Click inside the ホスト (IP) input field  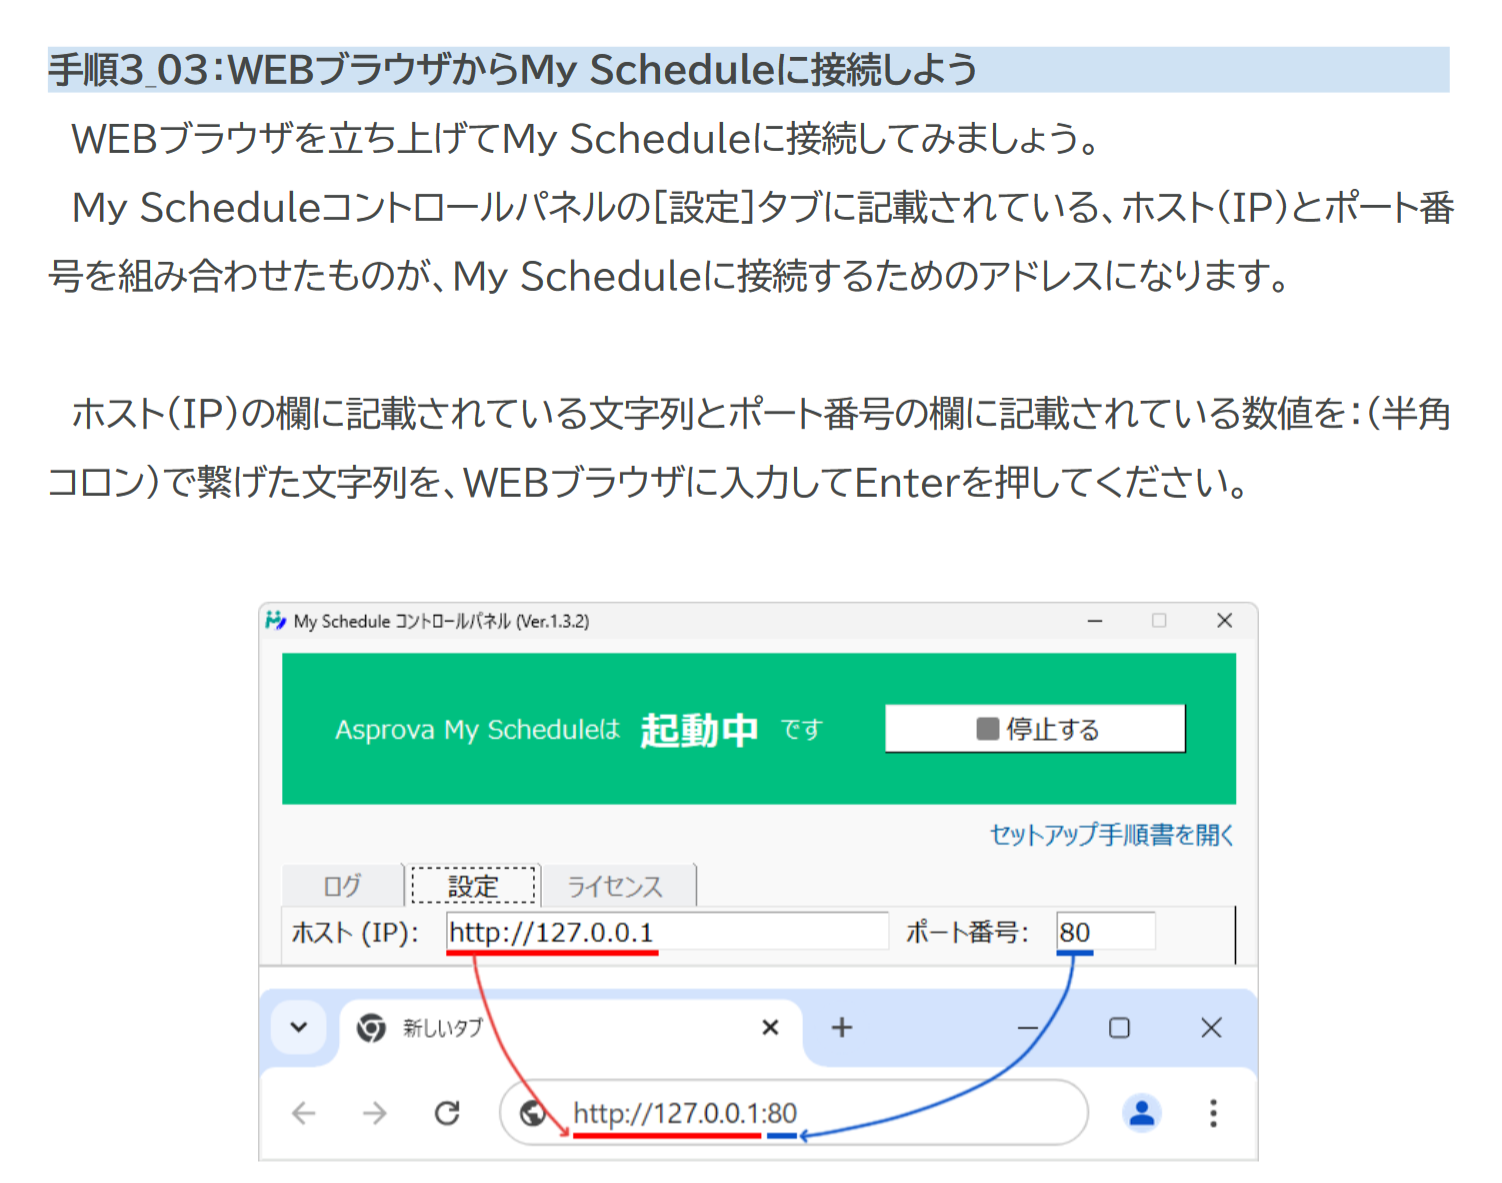665,931
